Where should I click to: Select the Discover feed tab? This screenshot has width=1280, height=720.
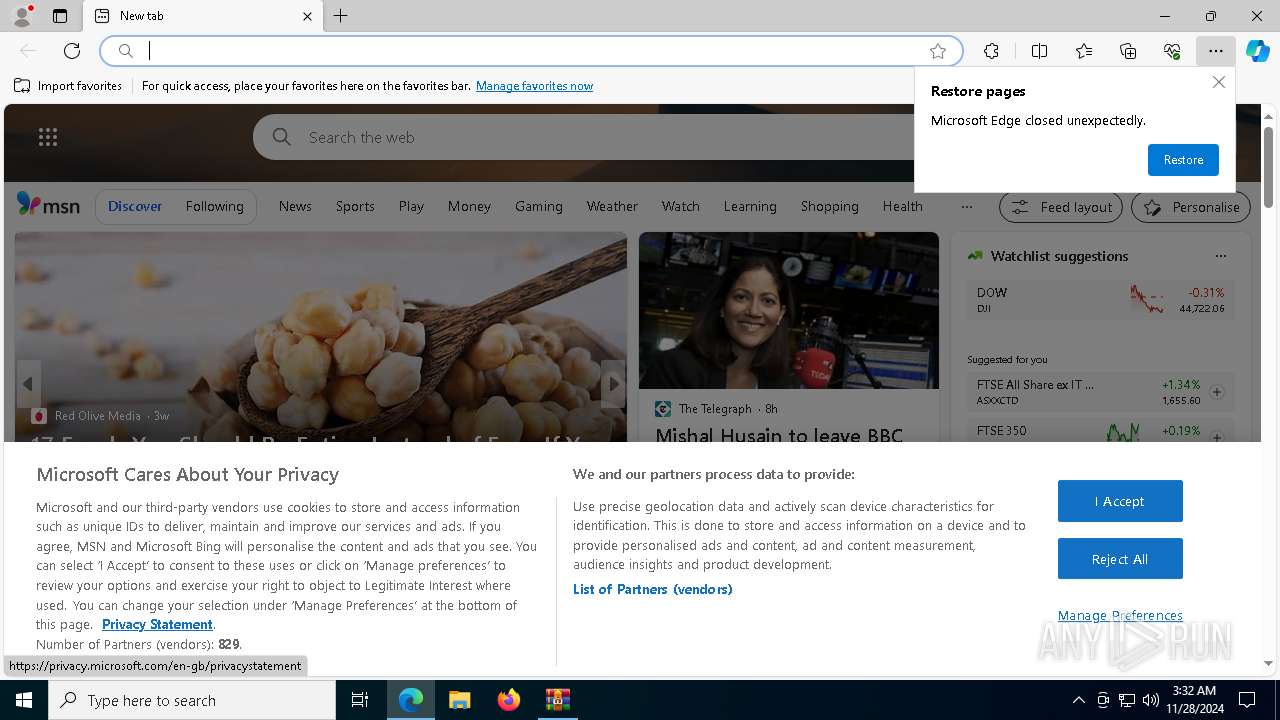[135, 206]
